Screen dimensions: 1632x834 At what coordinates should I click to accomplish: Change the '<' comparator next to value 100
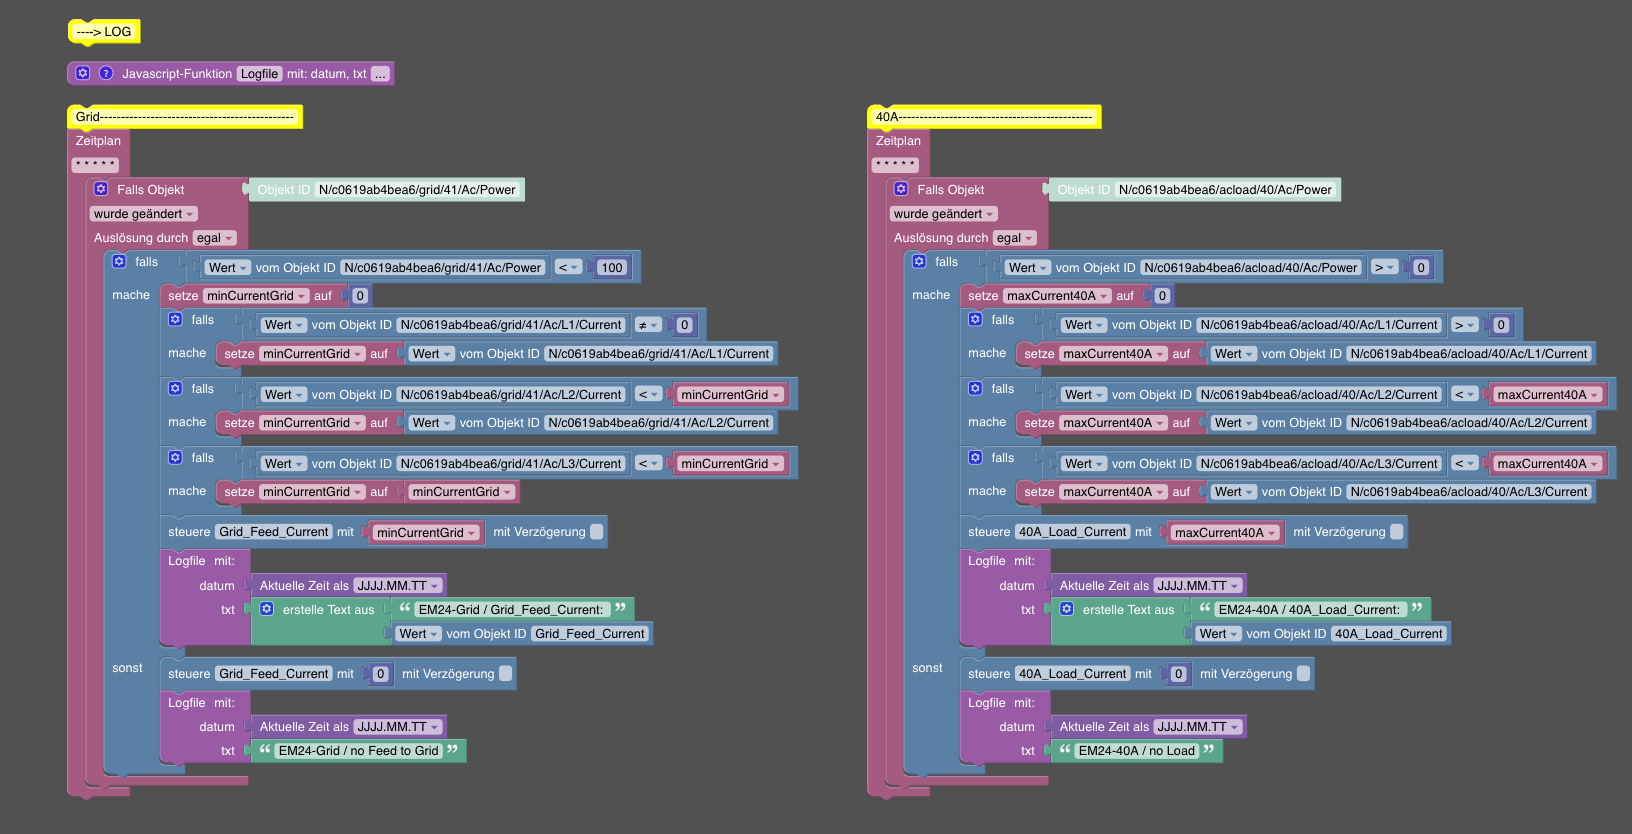[568, 267]
